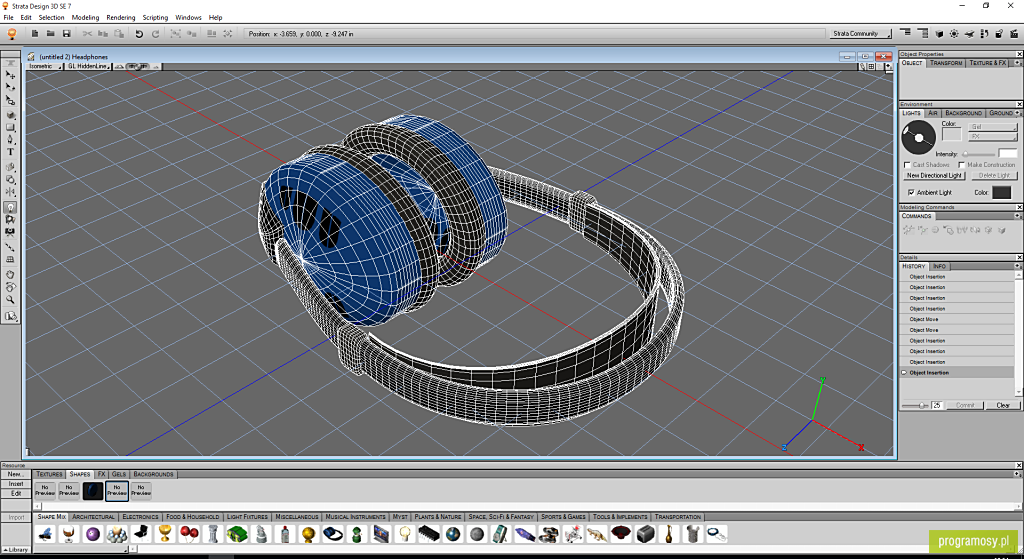Toggle the Cast Shadows checkbox

coord(907,165)
